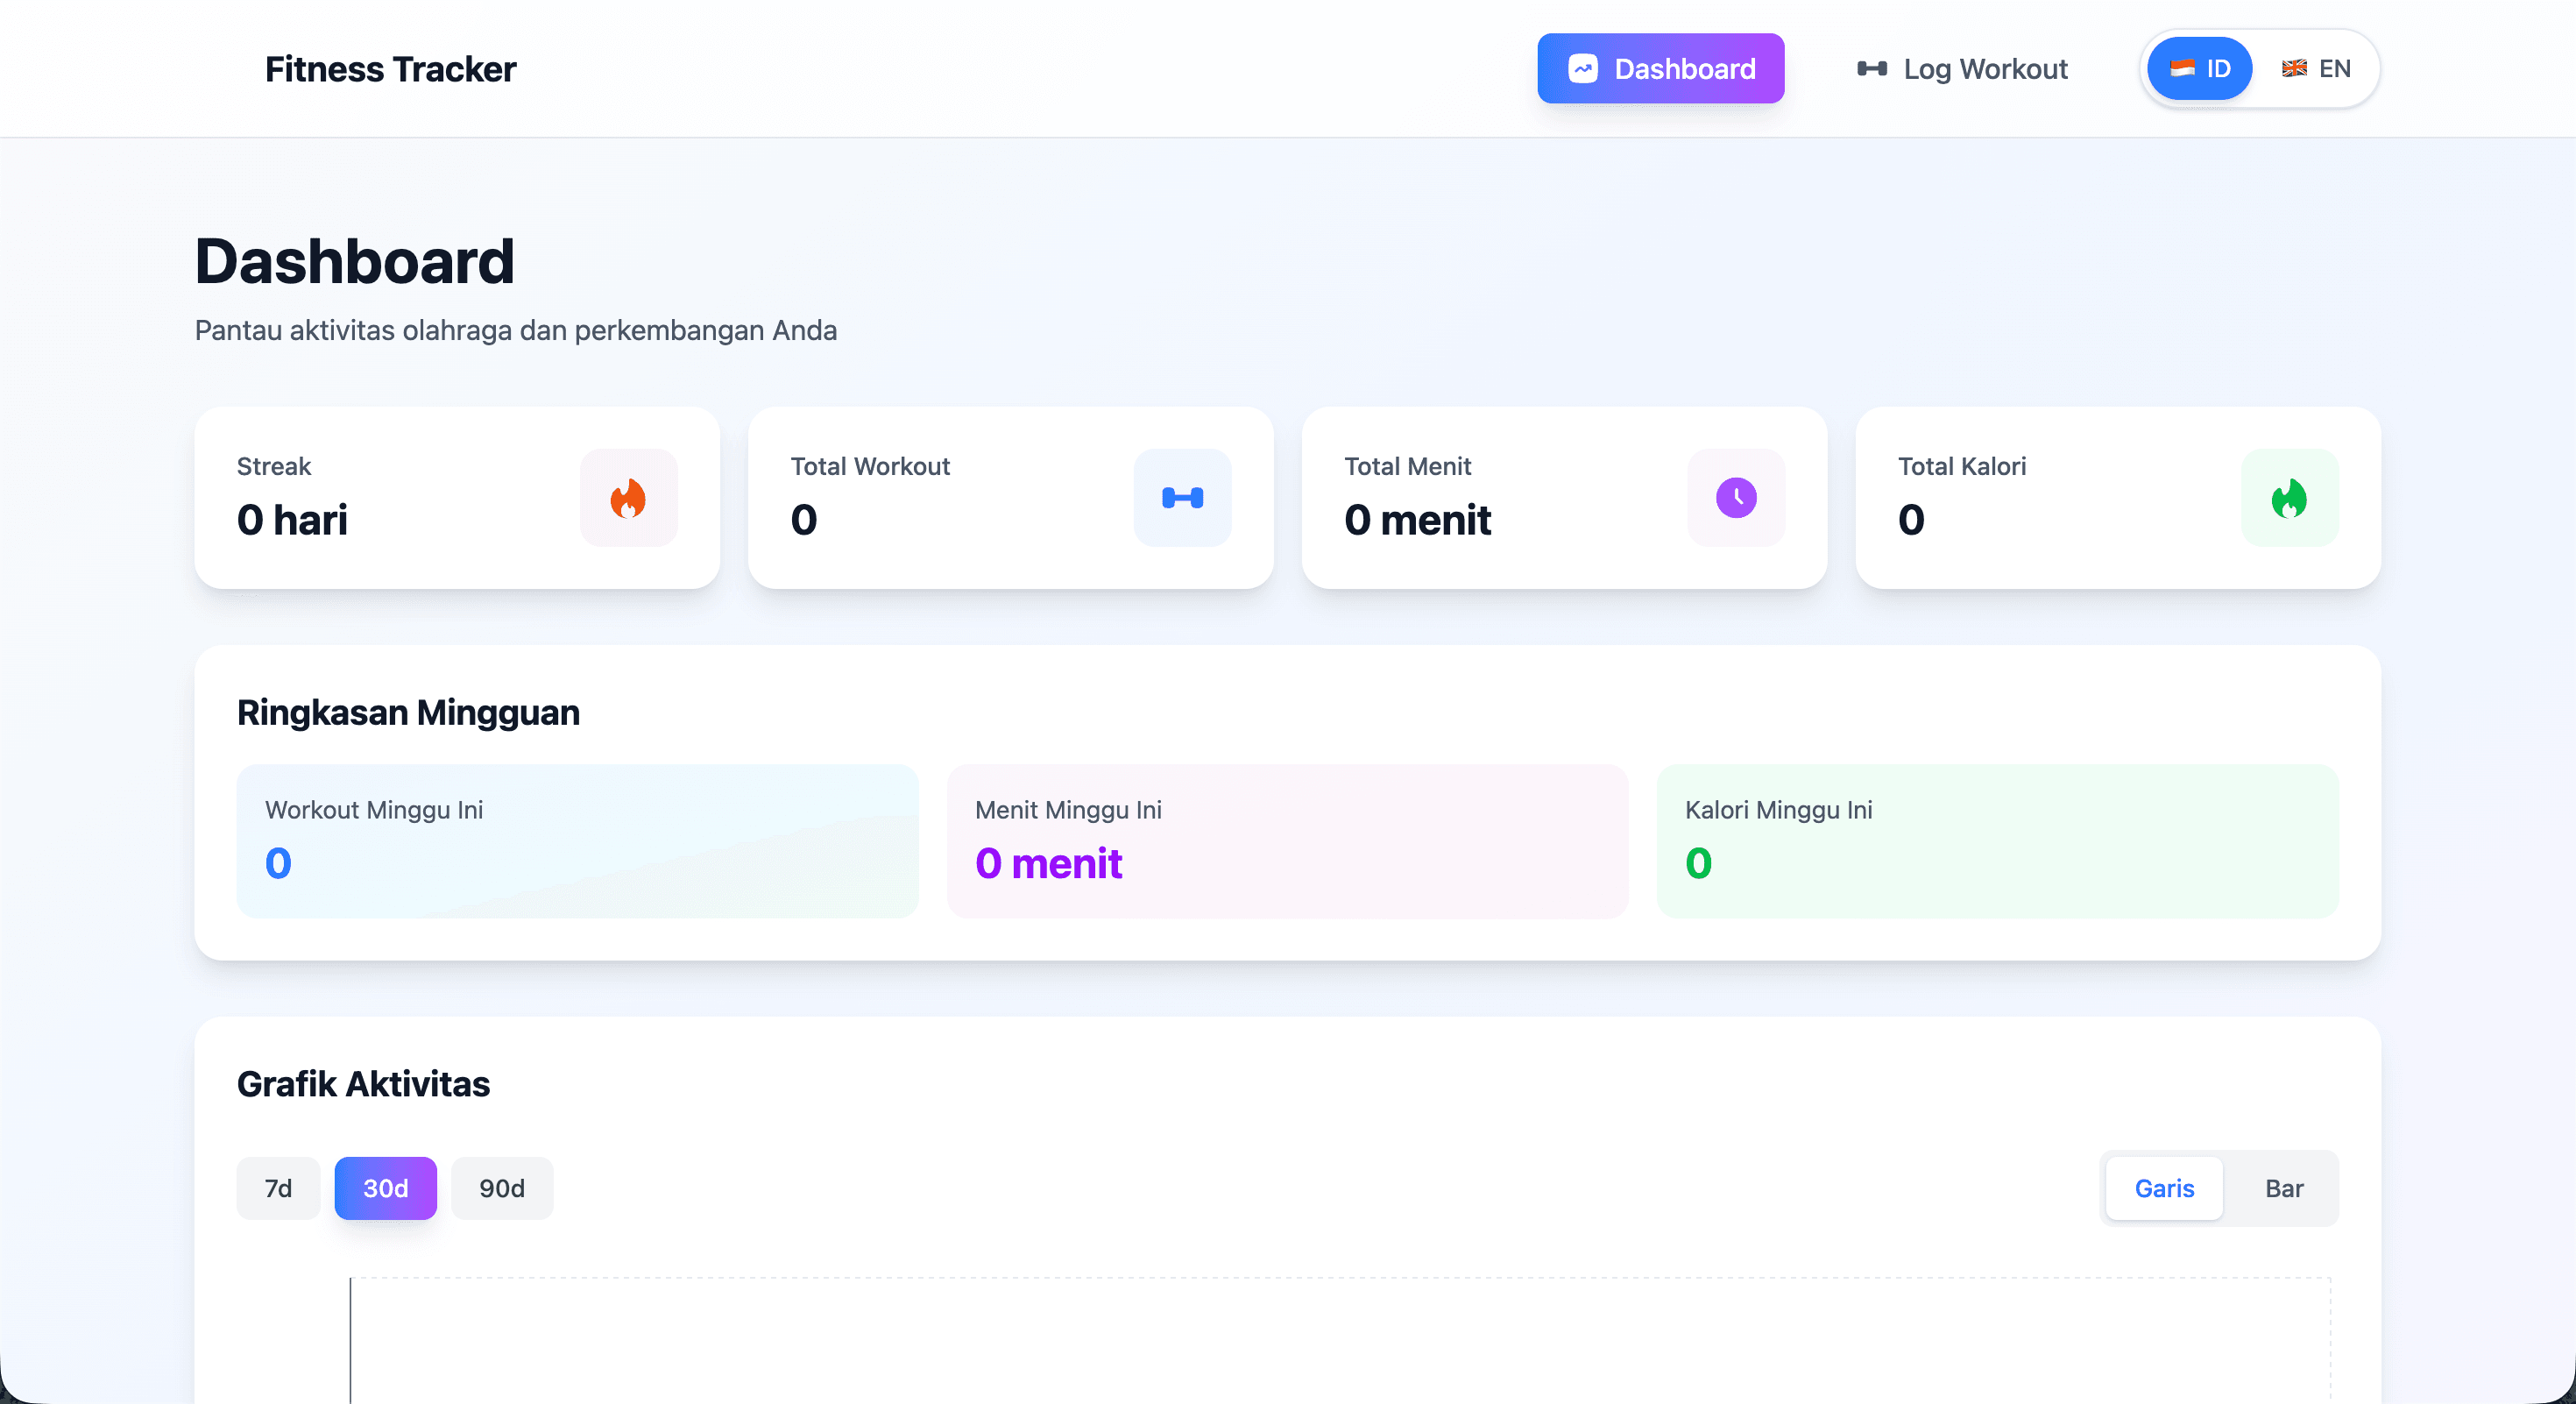Click the Streak label

point(274,466)
